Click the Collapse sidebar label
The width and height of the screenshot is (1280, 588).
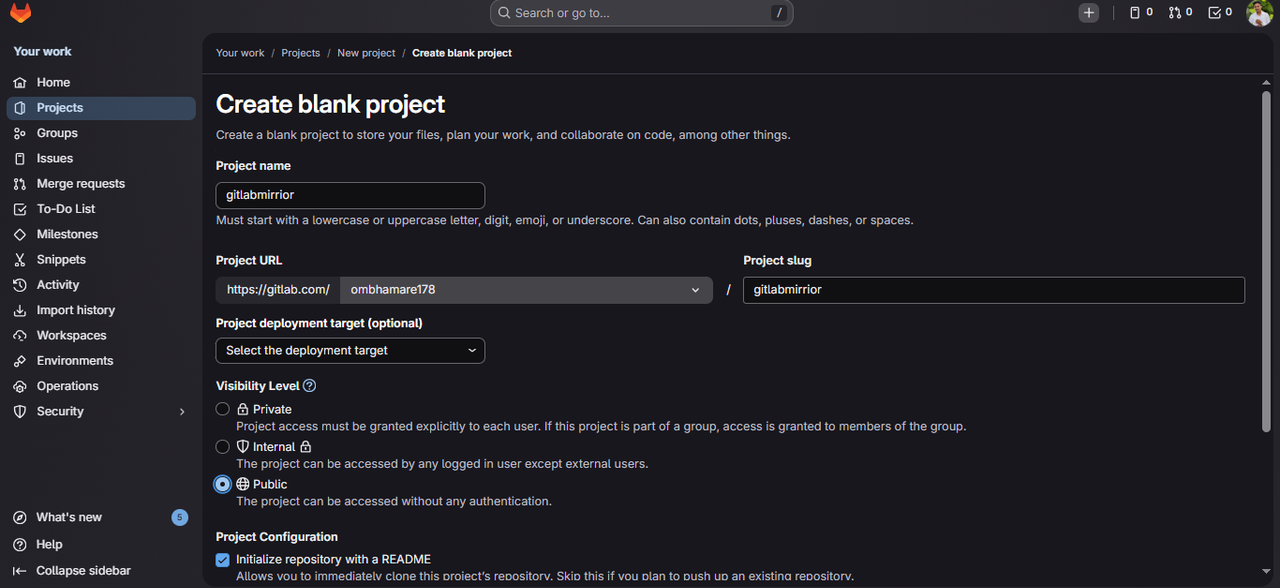pyautogui.click(x=84, y=571)
